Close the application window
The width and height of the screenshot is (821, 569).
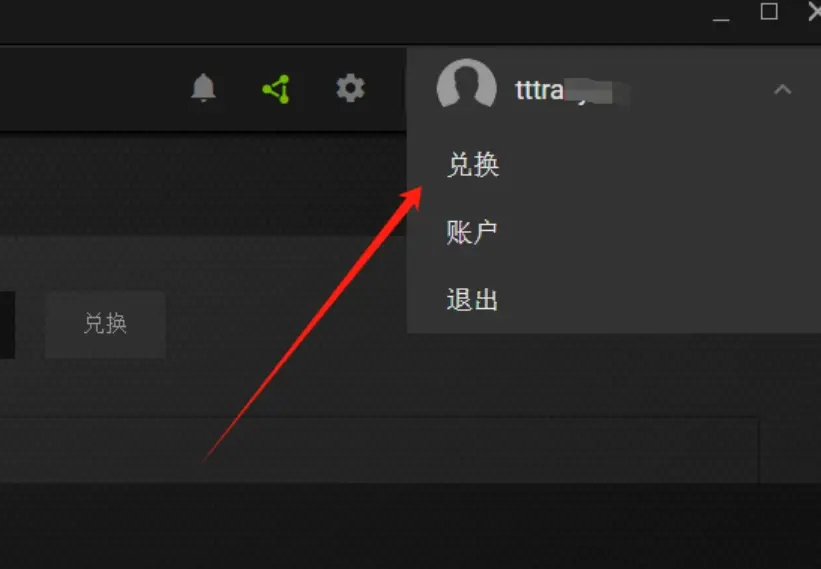tap(814, 12)
